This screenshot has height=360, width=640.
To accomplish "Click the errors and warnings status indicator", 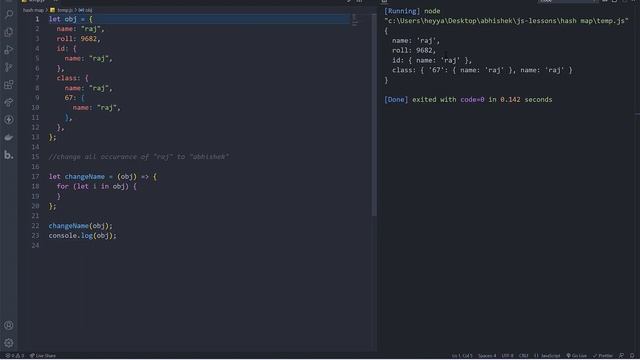I will [15, 356].
